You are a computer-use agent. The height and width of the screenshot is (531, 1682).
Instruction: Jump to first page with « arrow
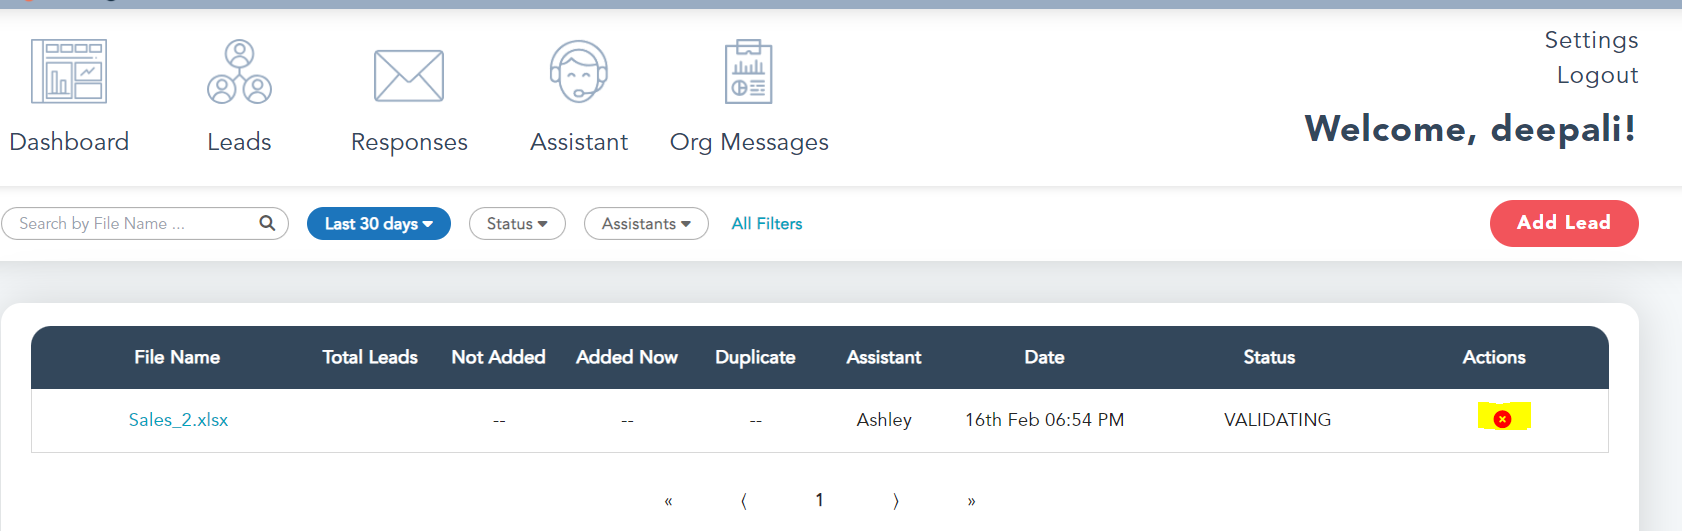[x=668, y=501]
